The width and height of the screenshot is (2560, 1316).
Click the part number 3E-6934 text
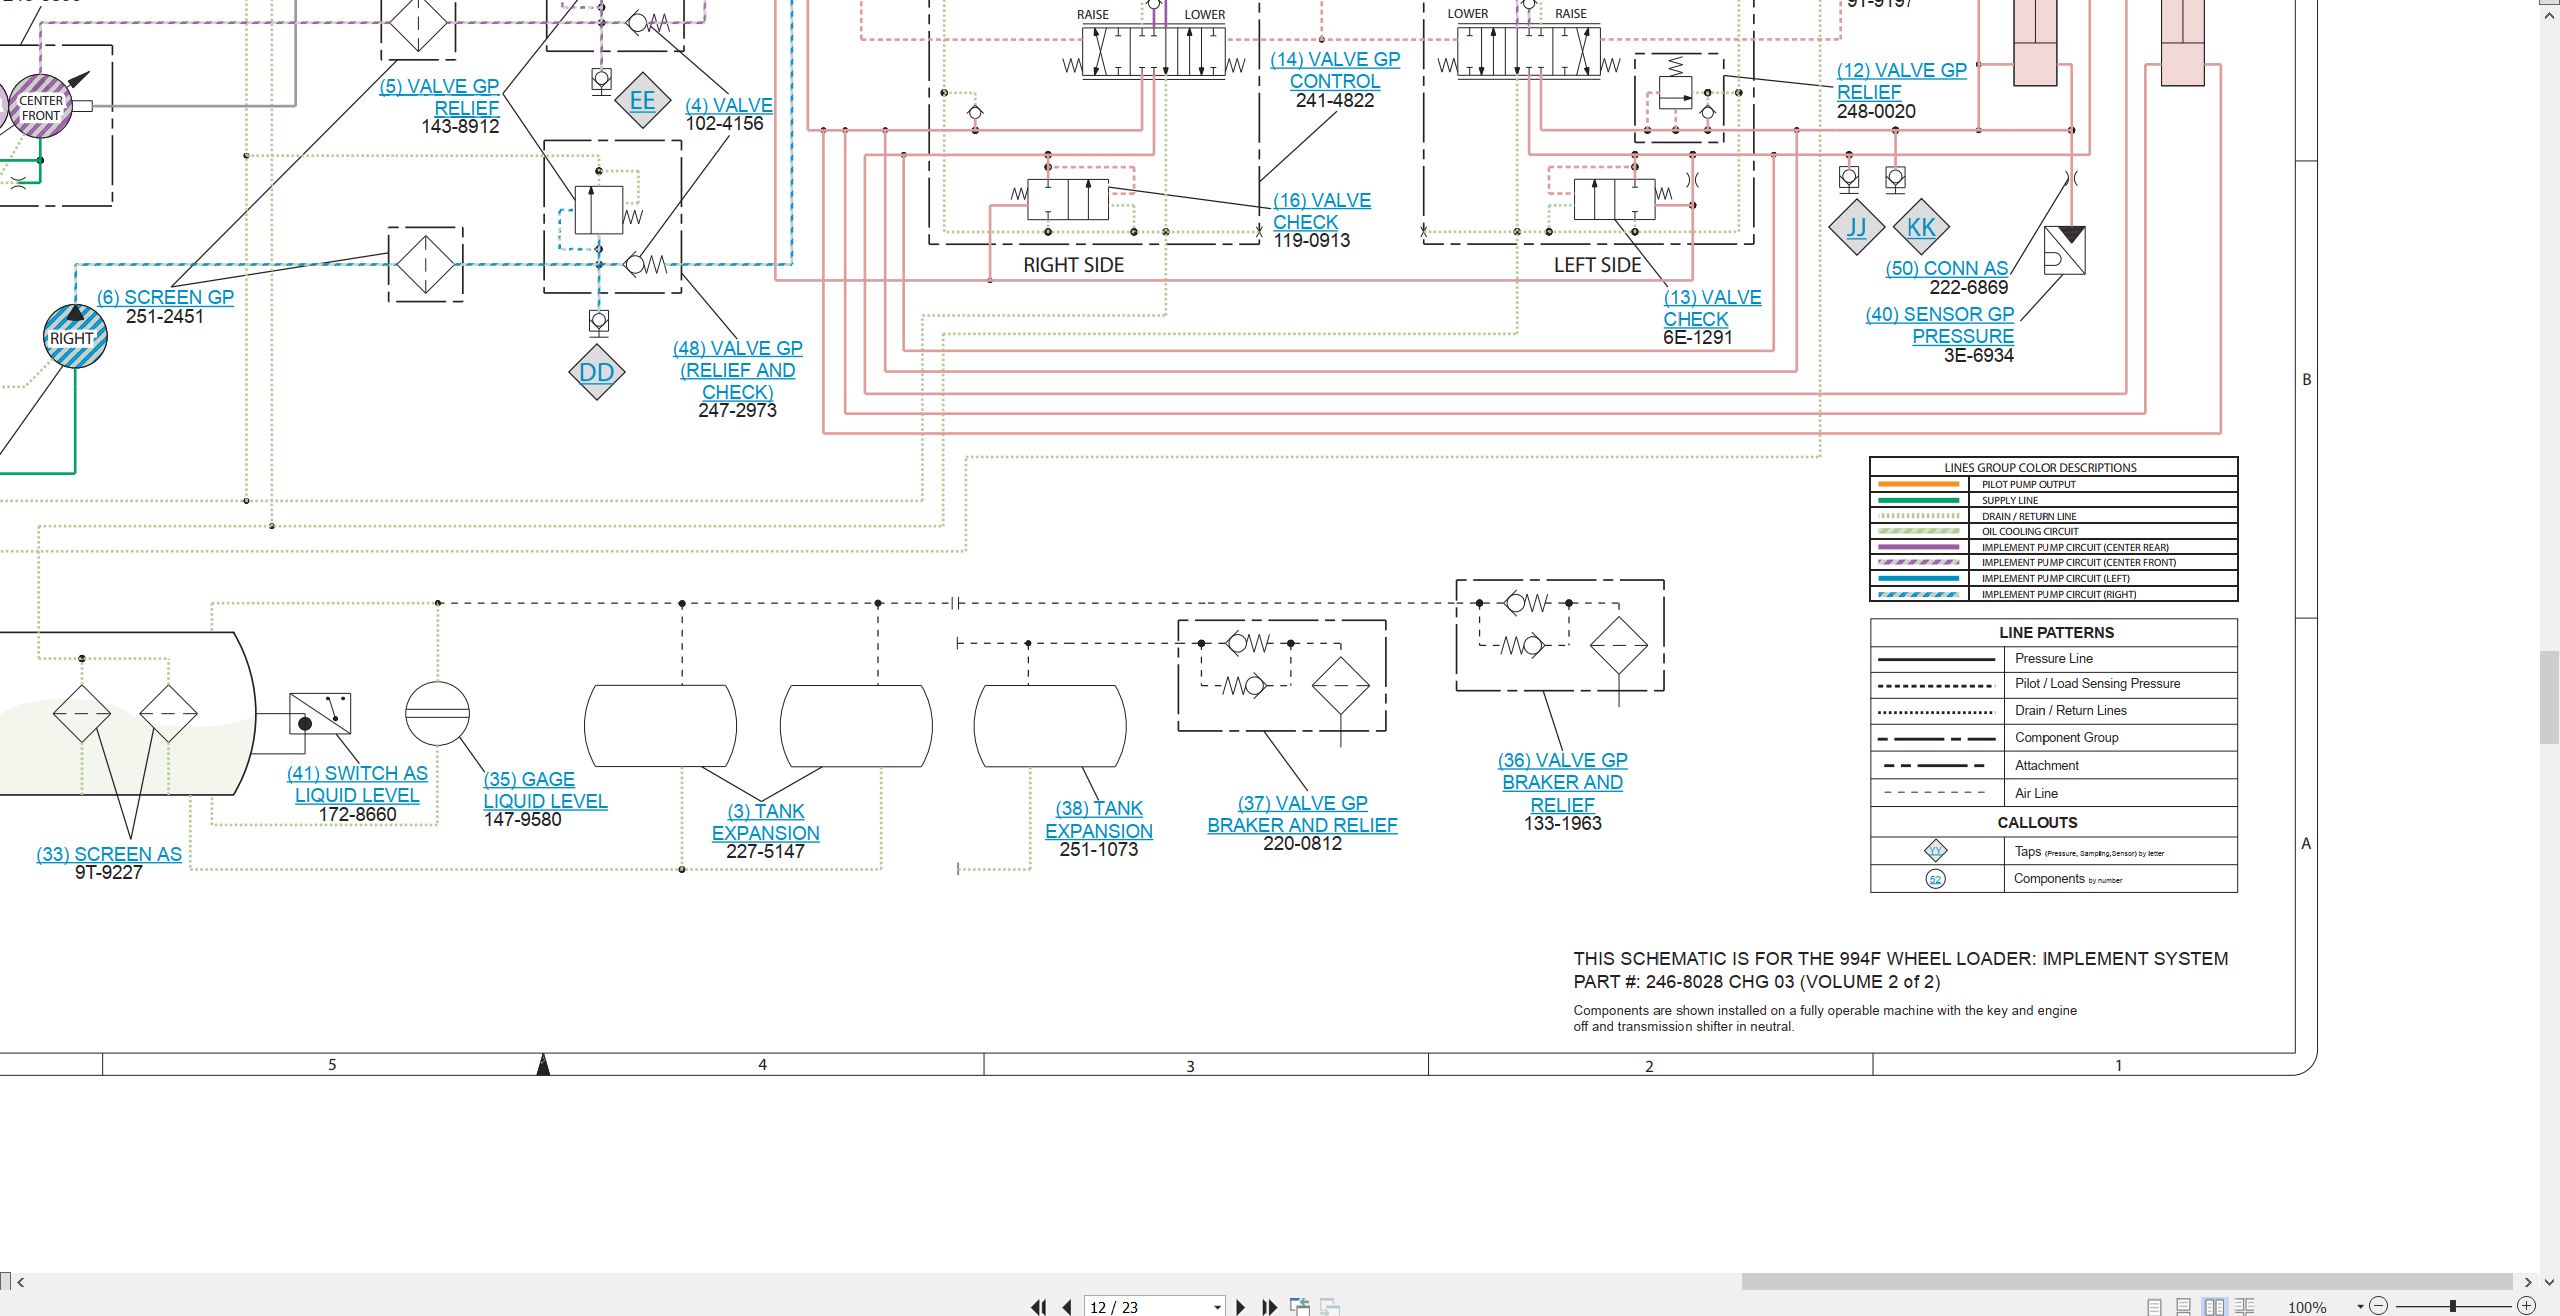[x=1978, y=355]
